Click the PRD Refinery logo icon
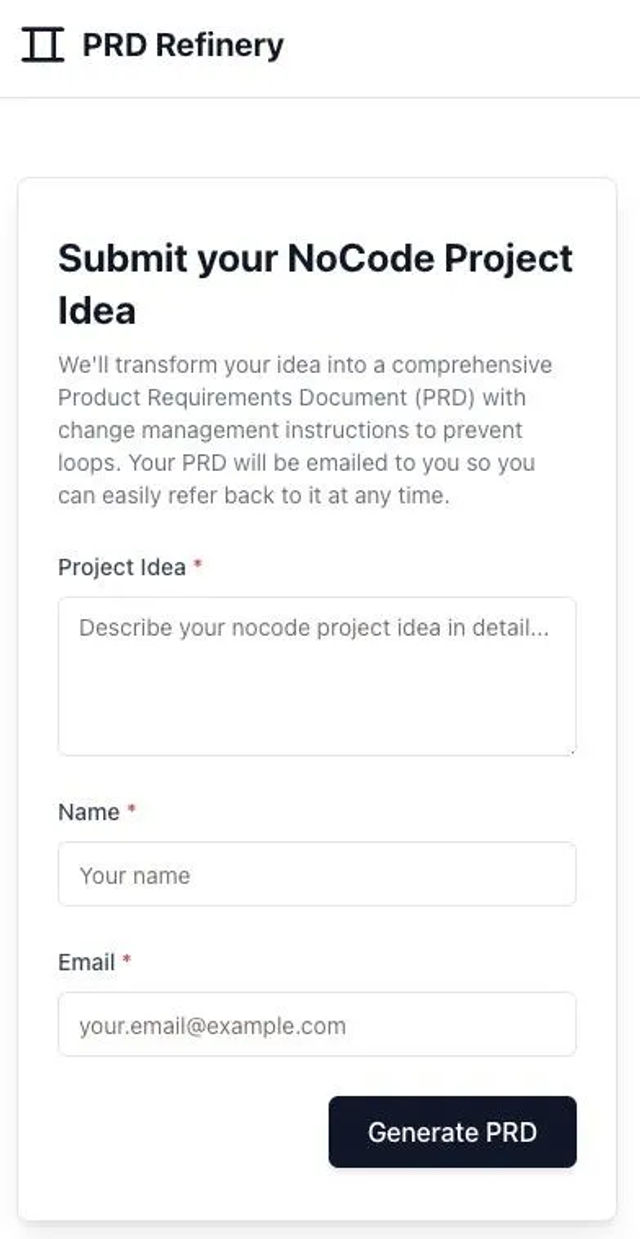The width and height of the screenshot is (640, 1239). click(42, 45)
